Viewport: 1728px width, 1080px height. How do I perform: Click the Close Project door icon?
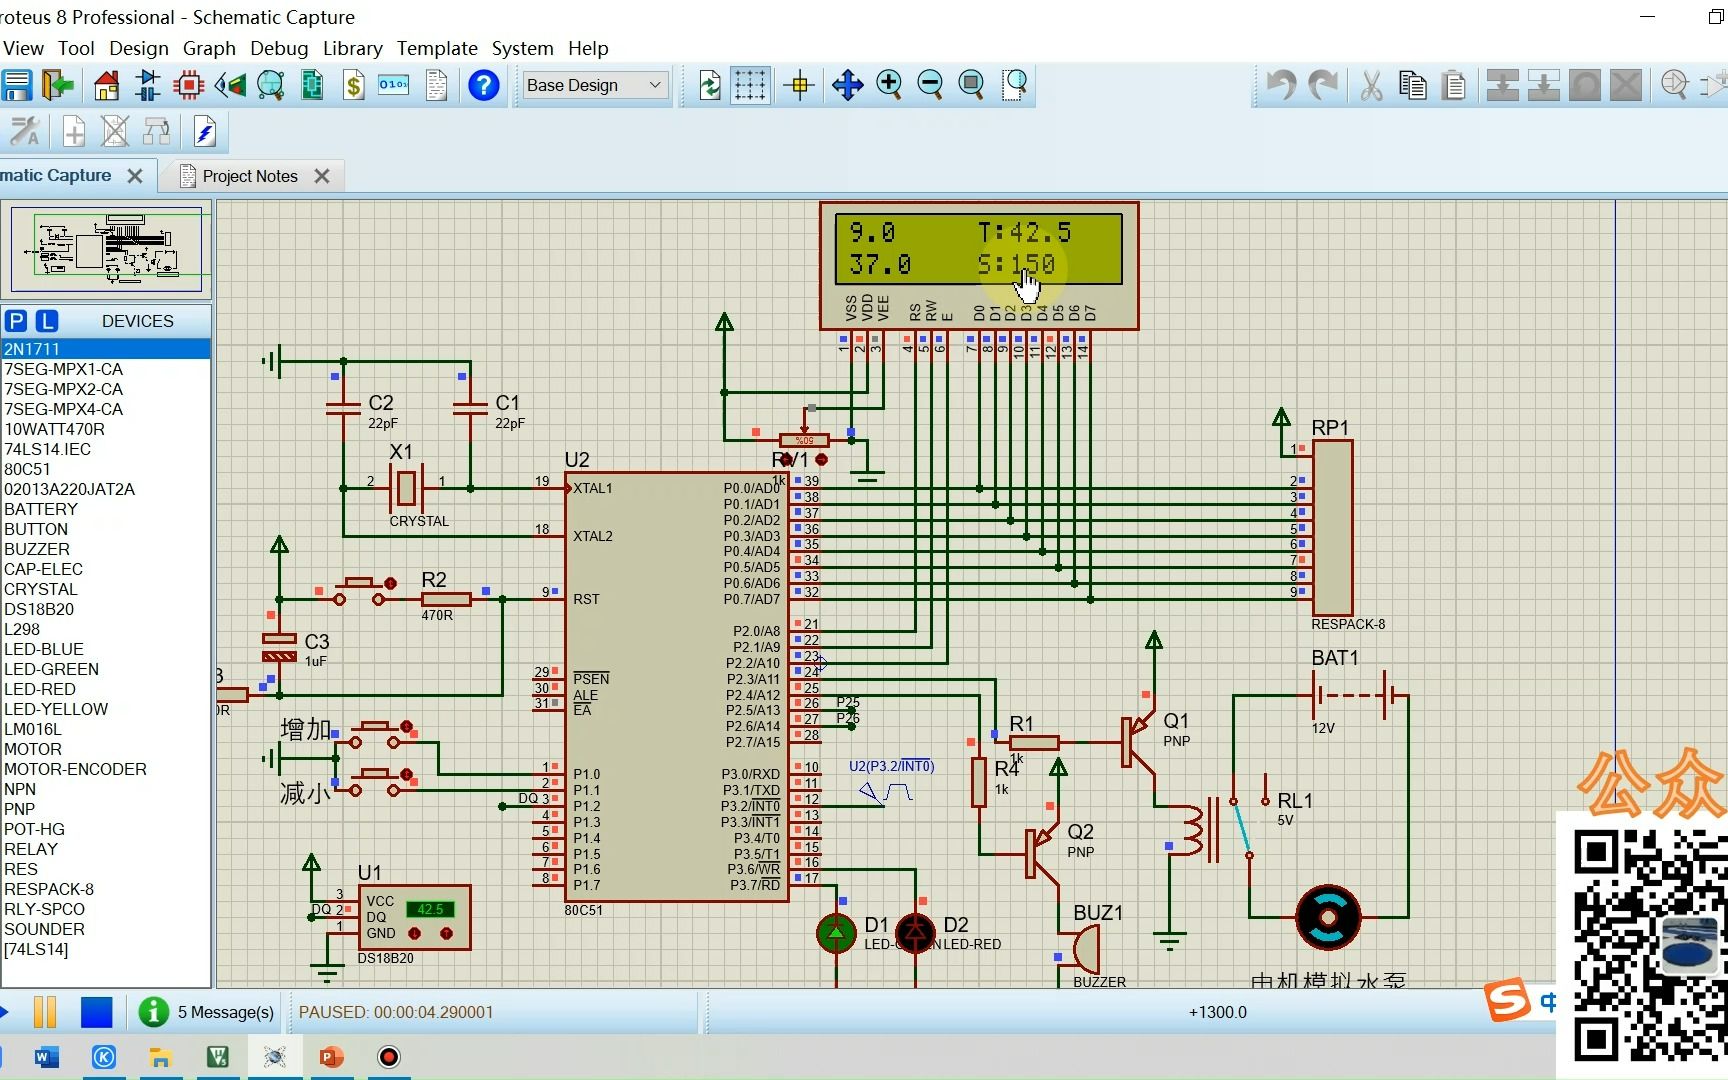pos(59,85)
